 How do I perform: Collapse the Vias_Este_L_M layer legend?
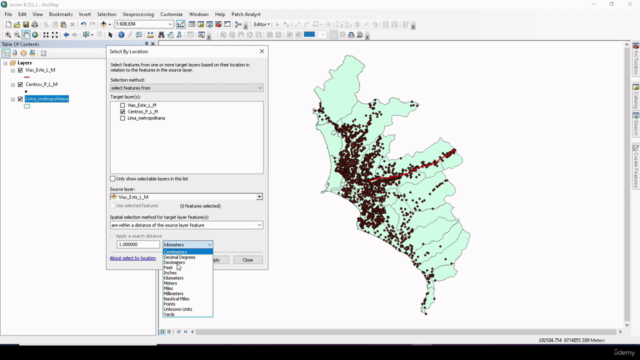coord(13,70)
